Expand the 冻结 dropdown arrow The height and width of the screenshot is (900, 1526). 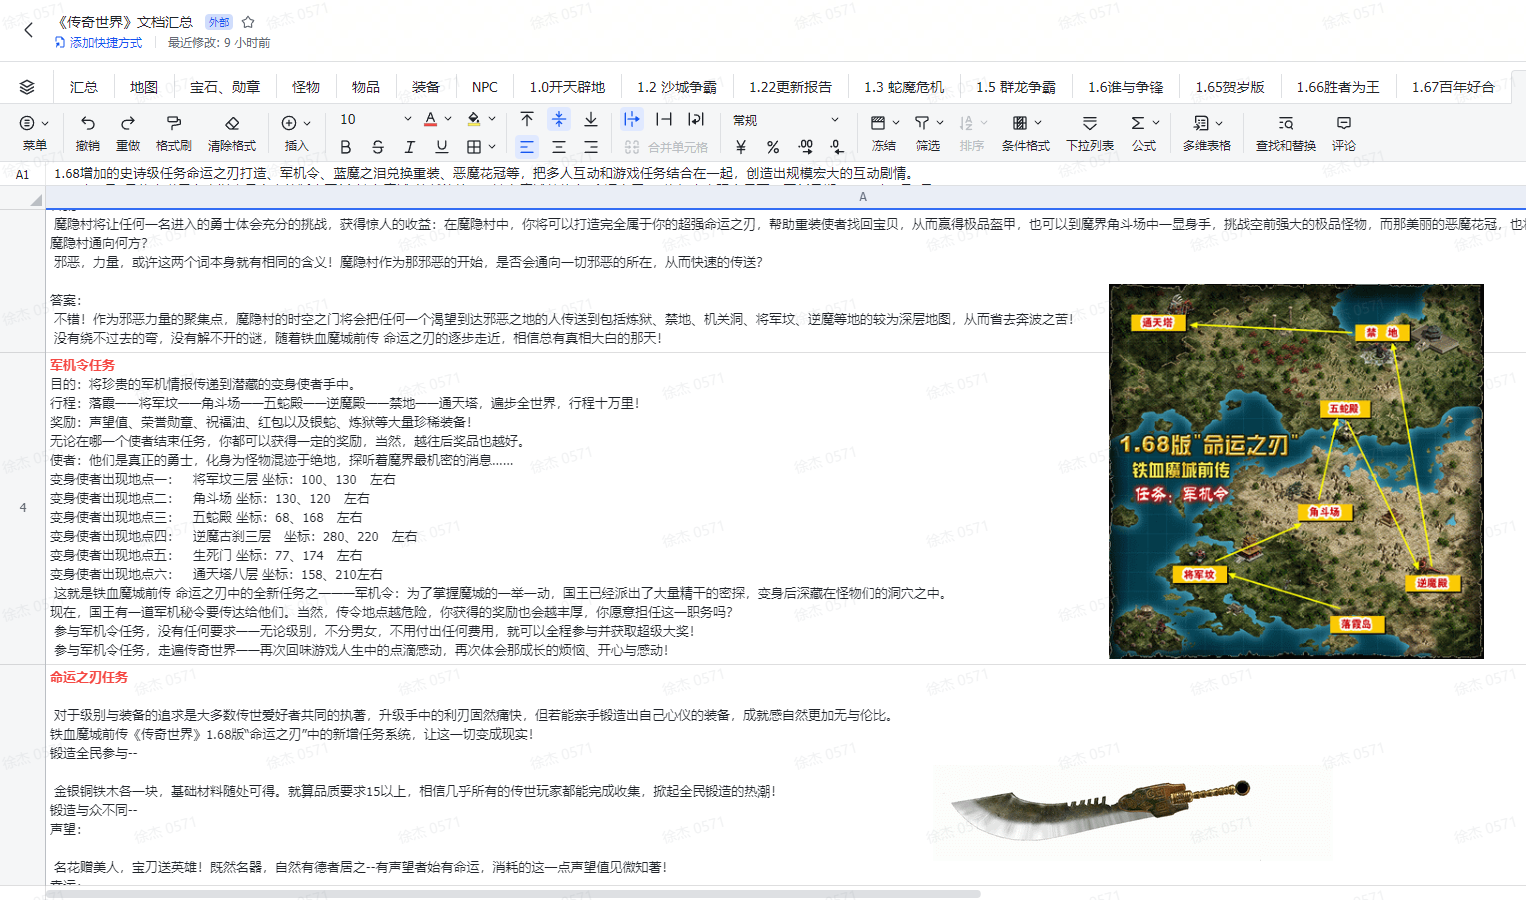click(x=896, y=123)
